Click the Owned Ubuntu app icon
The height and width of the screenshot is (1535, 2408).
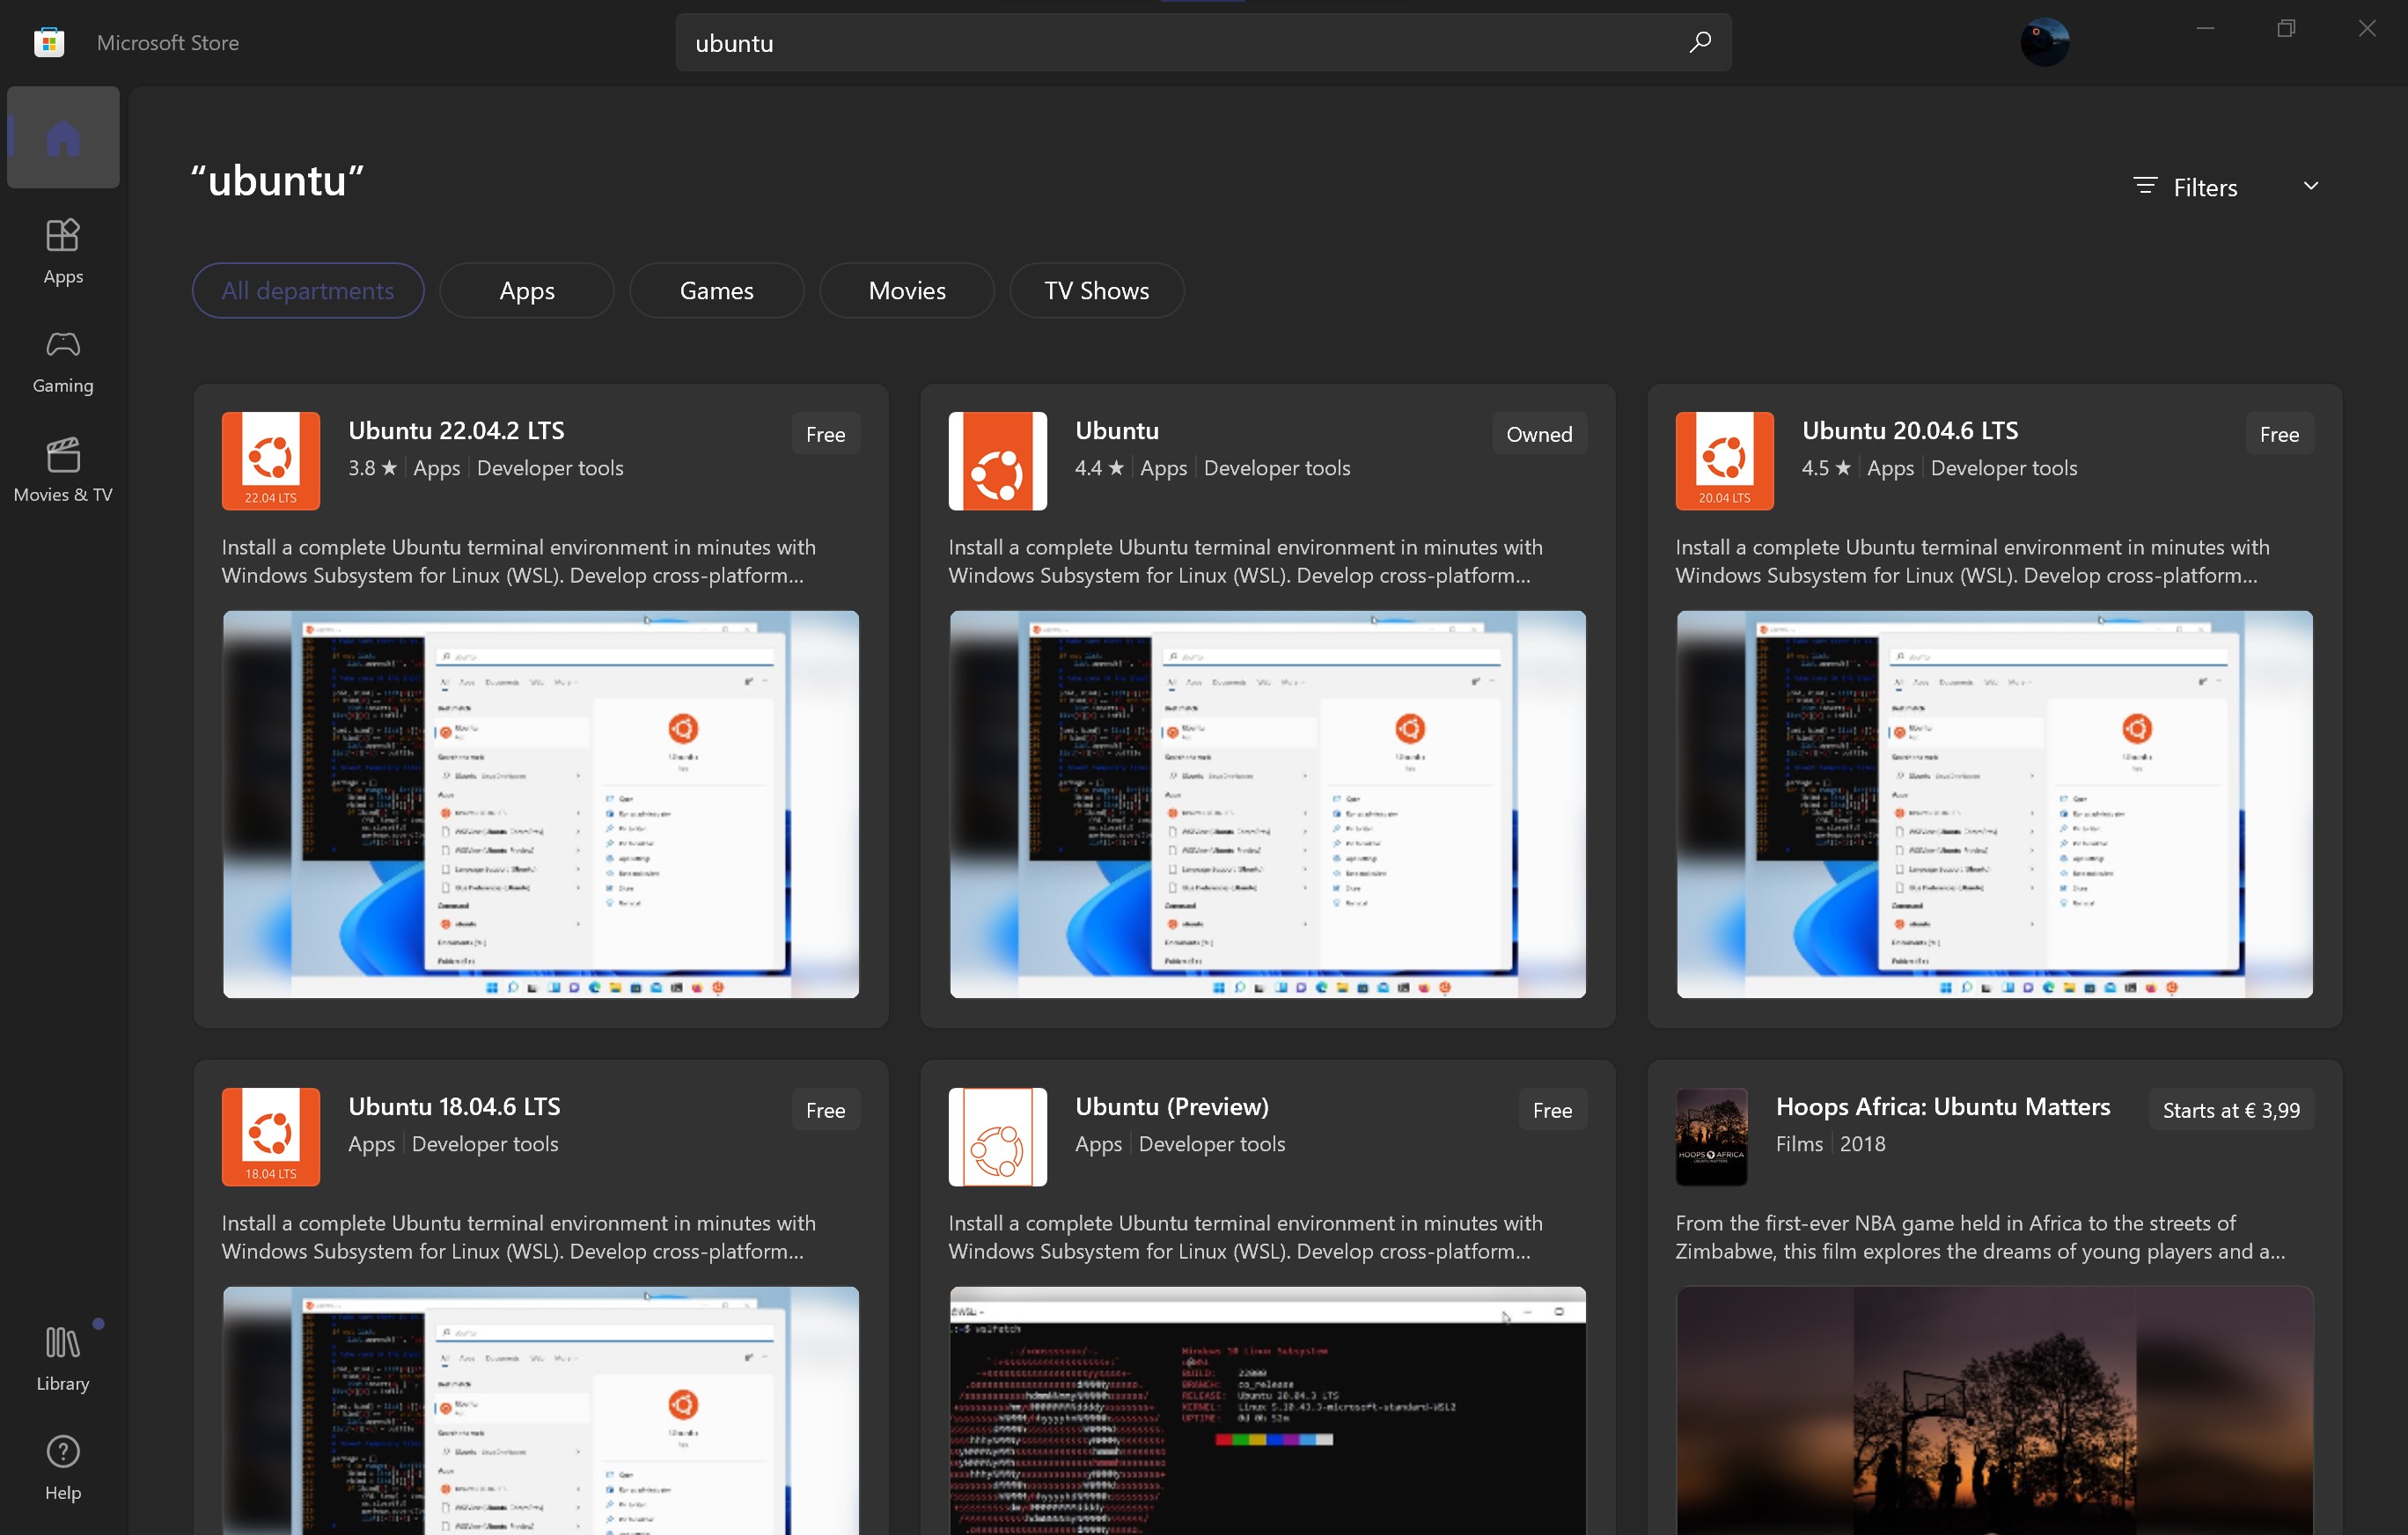click(x=998, y=461)
